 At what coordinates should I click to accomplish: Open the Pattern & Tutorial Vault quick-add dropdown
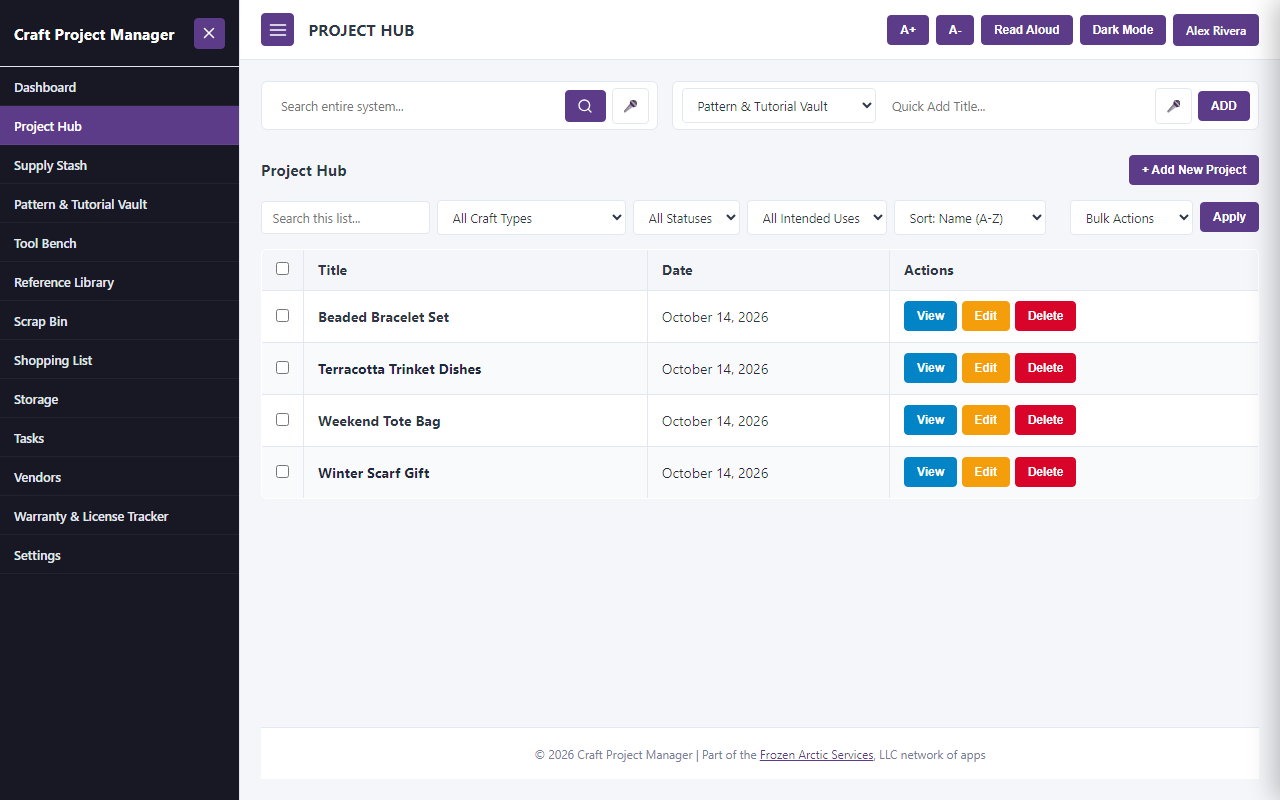tap(779, 106)
